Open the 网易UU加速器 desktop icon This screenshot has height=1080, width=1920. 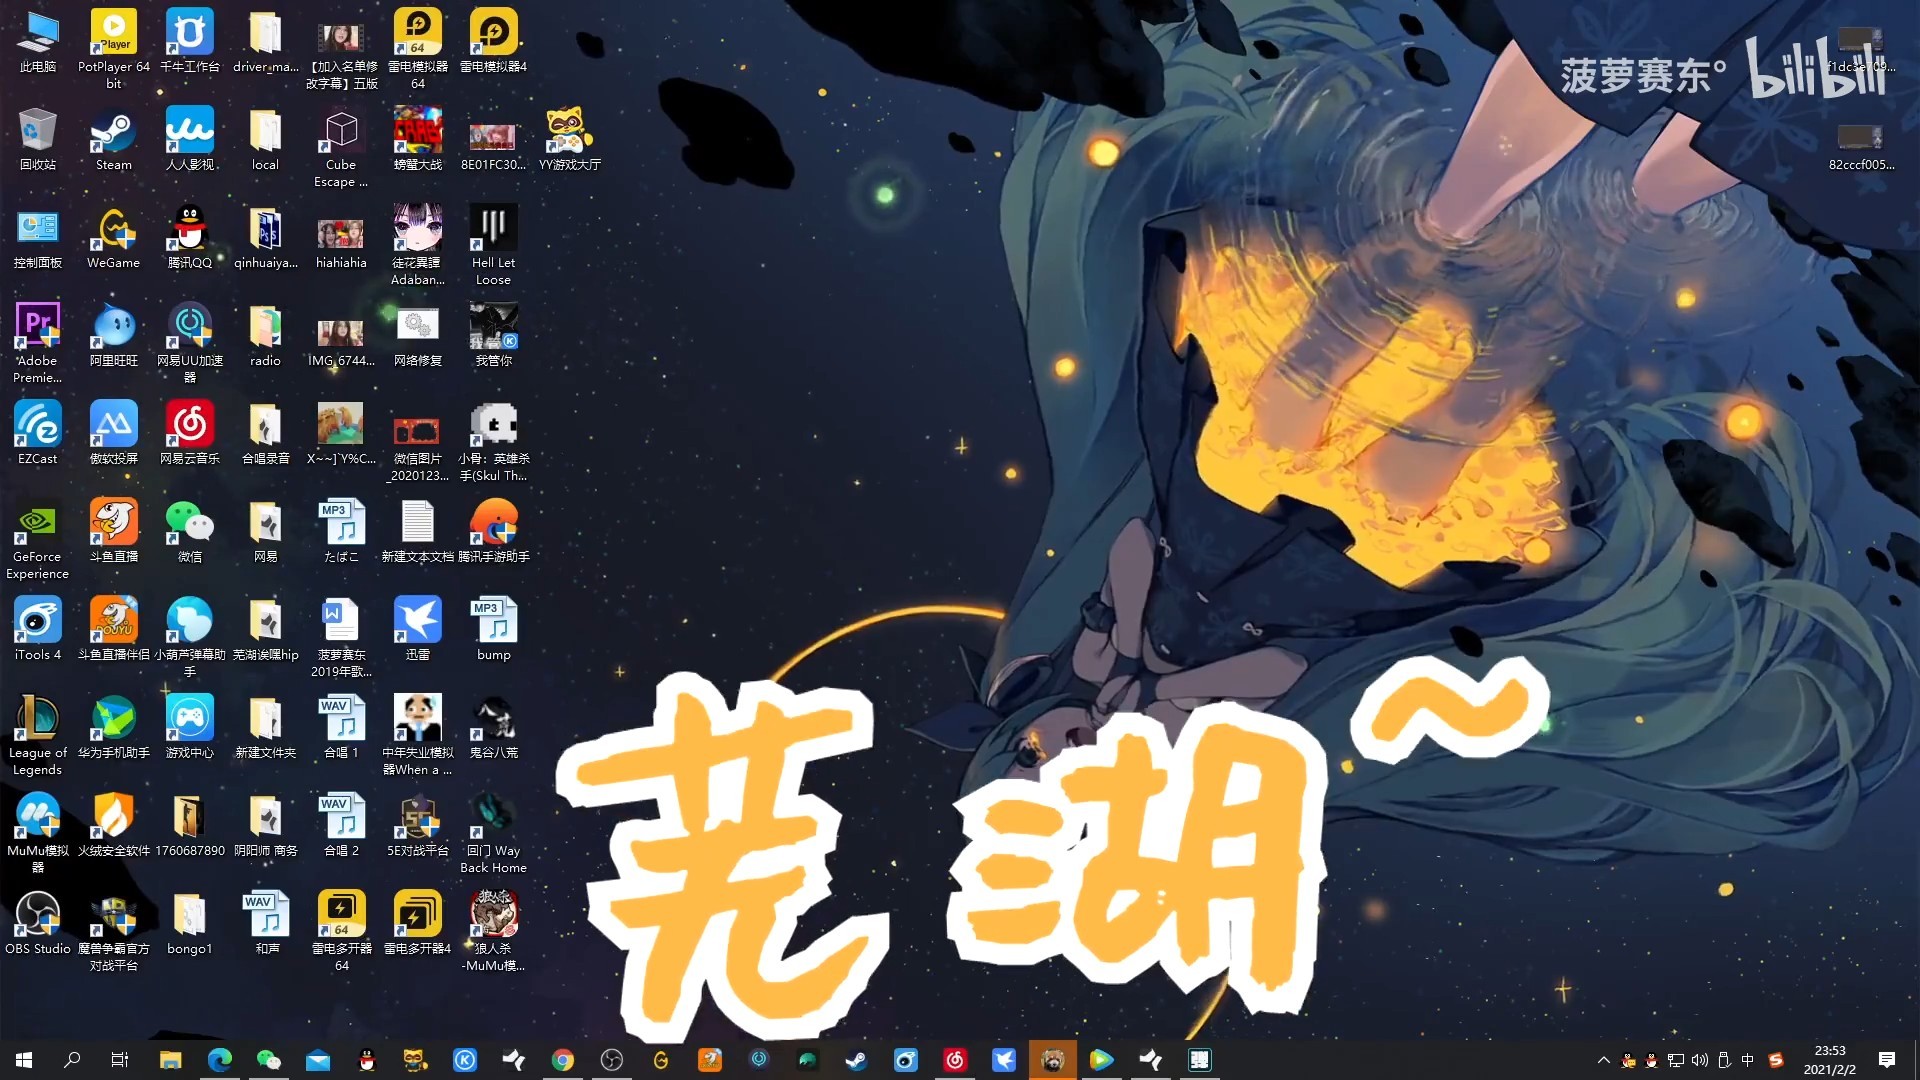click(190, 342)
